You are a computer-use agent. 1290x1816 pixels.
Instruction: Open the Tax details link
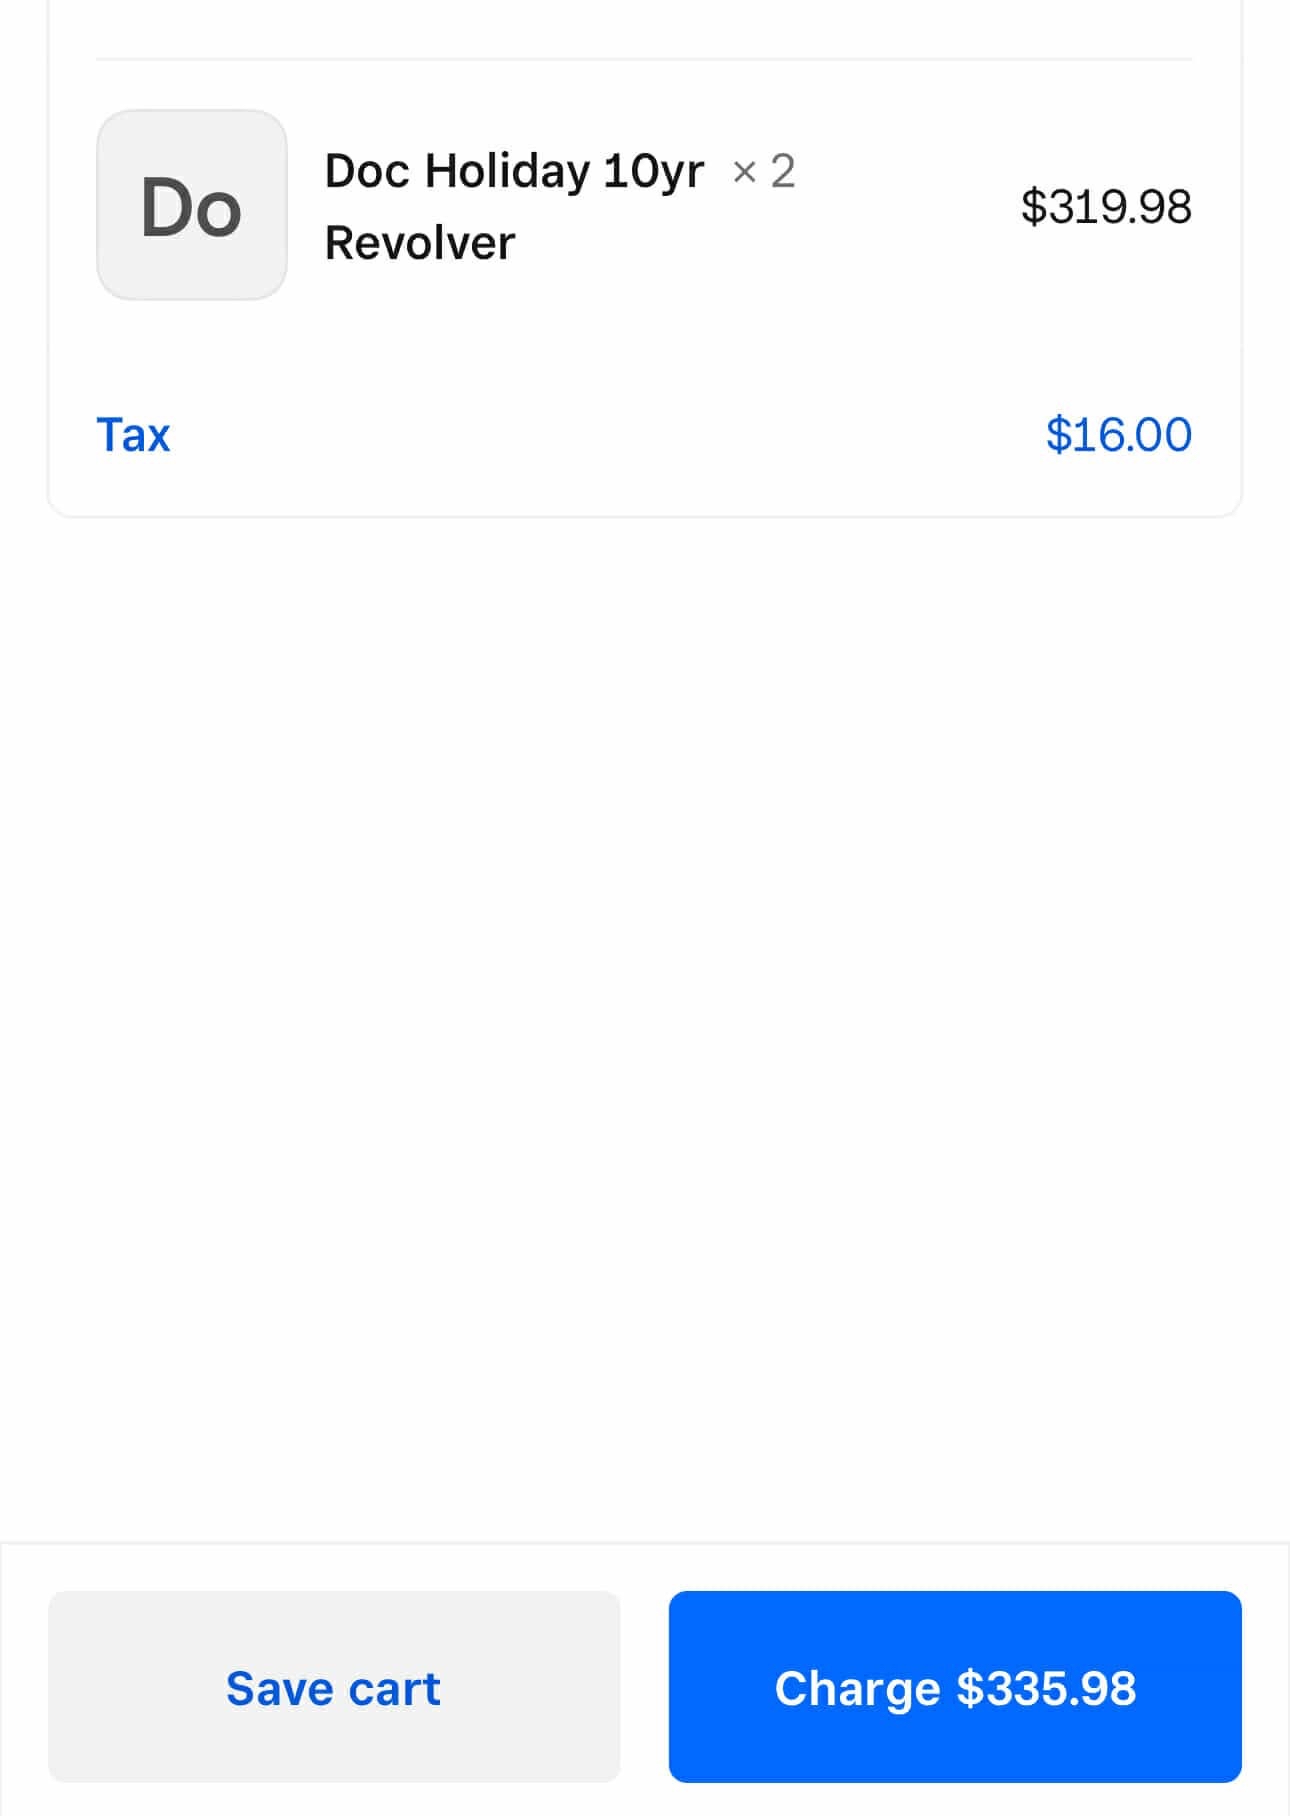[133, 435]
